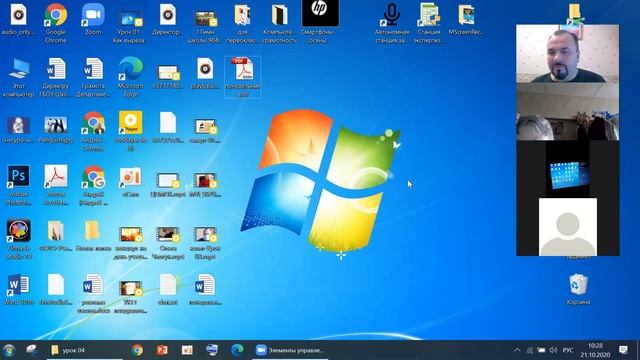Open the volume speaker tray icon
640x360 pixels.
553,350
